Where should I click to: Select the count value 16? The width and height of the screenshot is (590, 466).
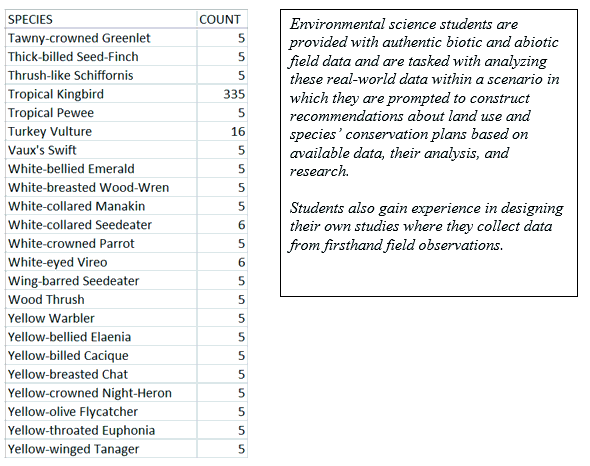[222, 131]
